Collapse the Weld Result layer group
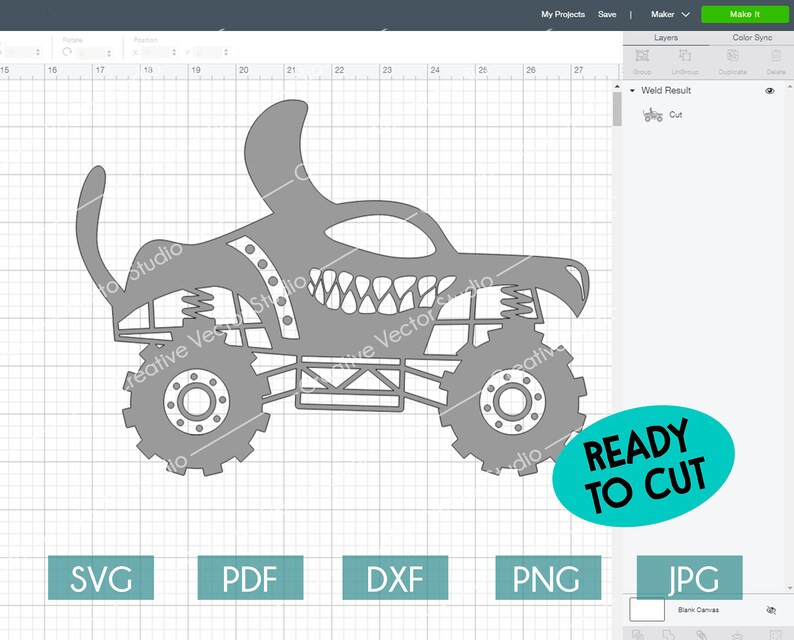The height and width of the screenshot is (640, 794). click(632, 91)
